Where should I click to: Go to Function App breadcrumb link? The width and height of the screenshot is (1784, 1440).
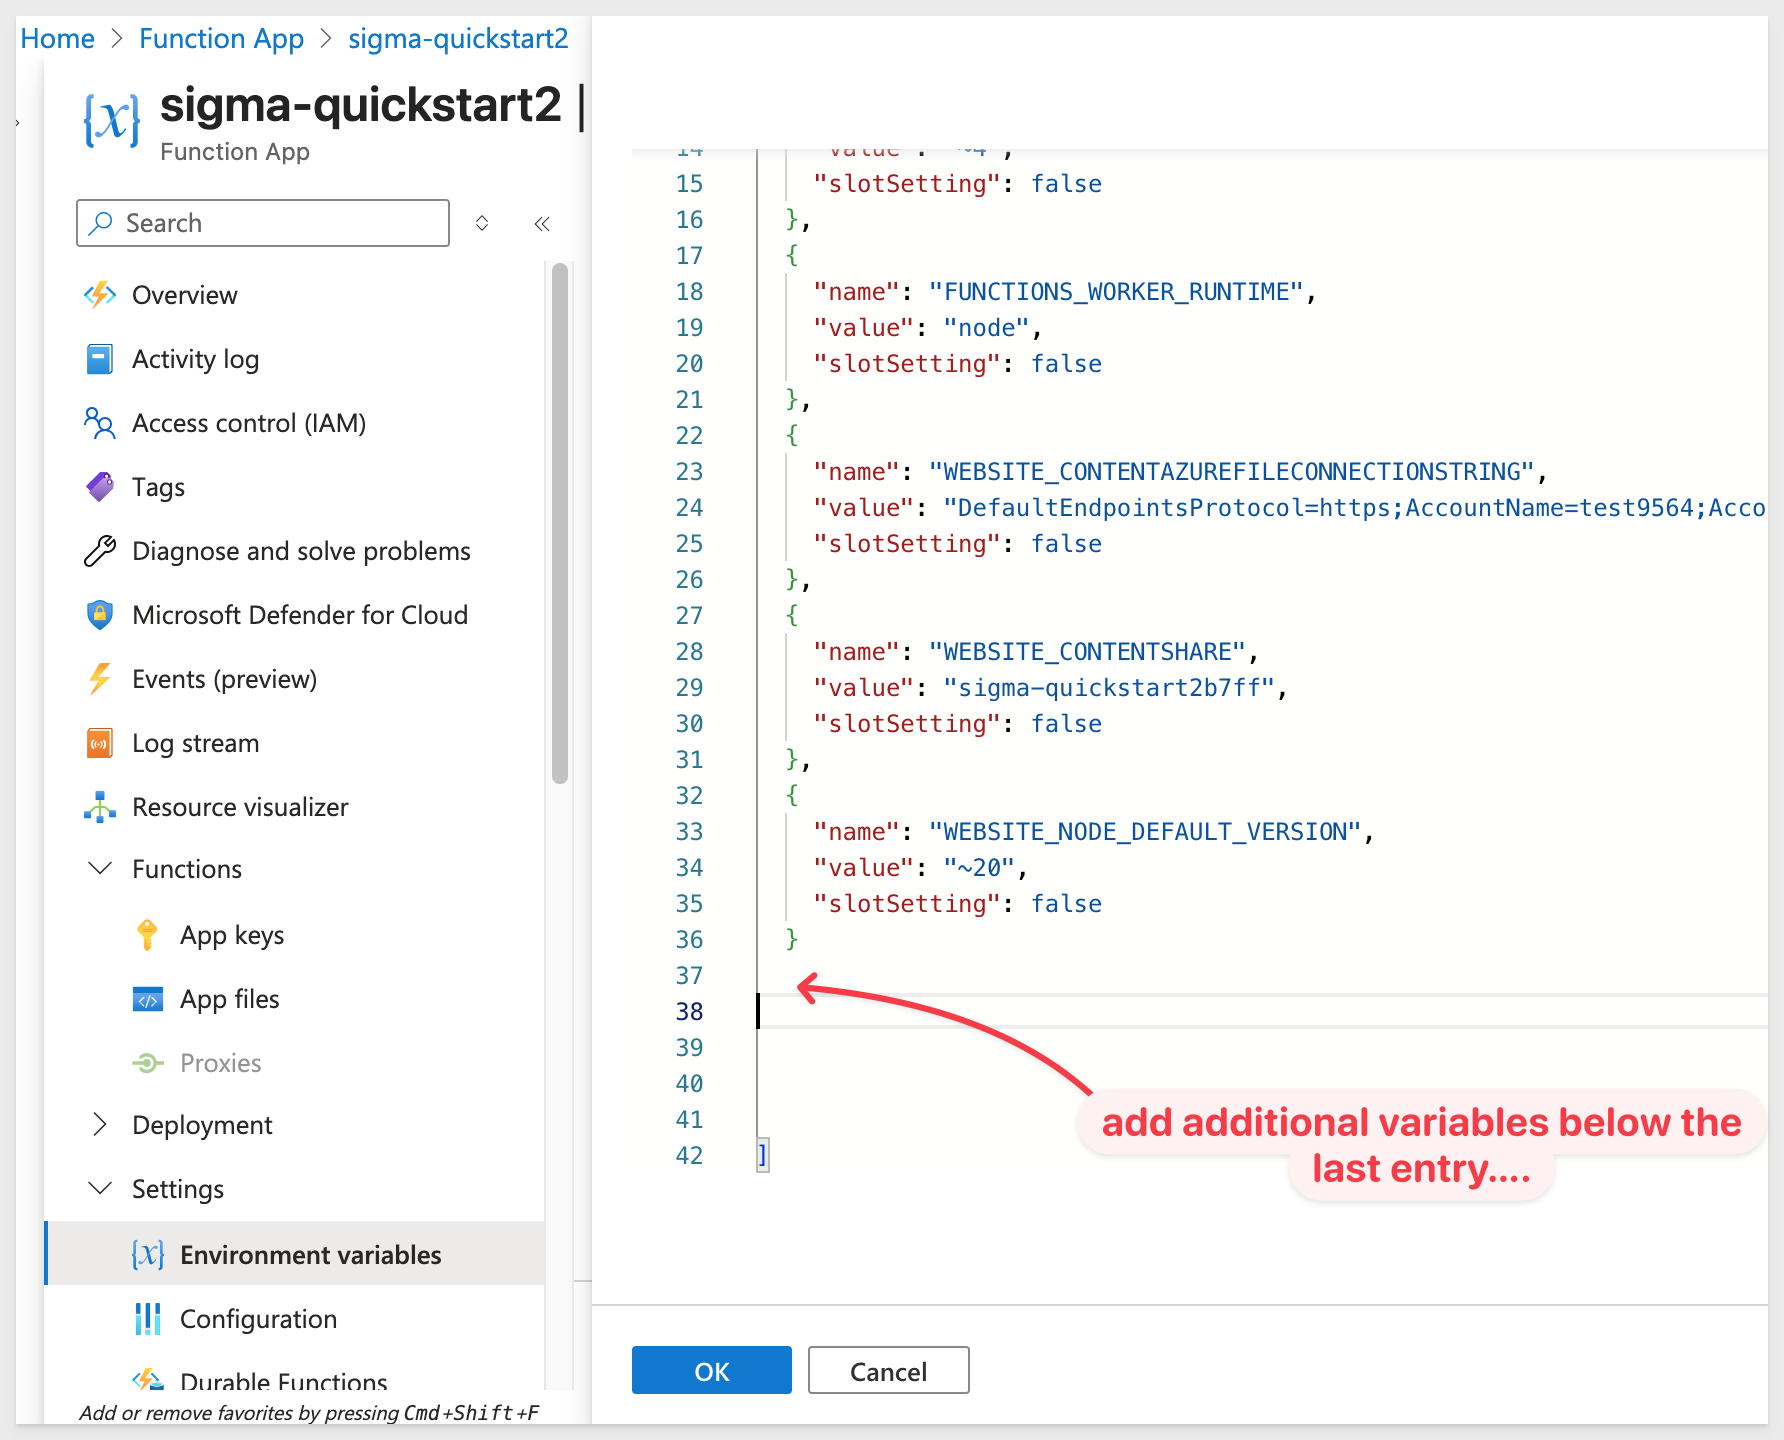click(221, 38)
